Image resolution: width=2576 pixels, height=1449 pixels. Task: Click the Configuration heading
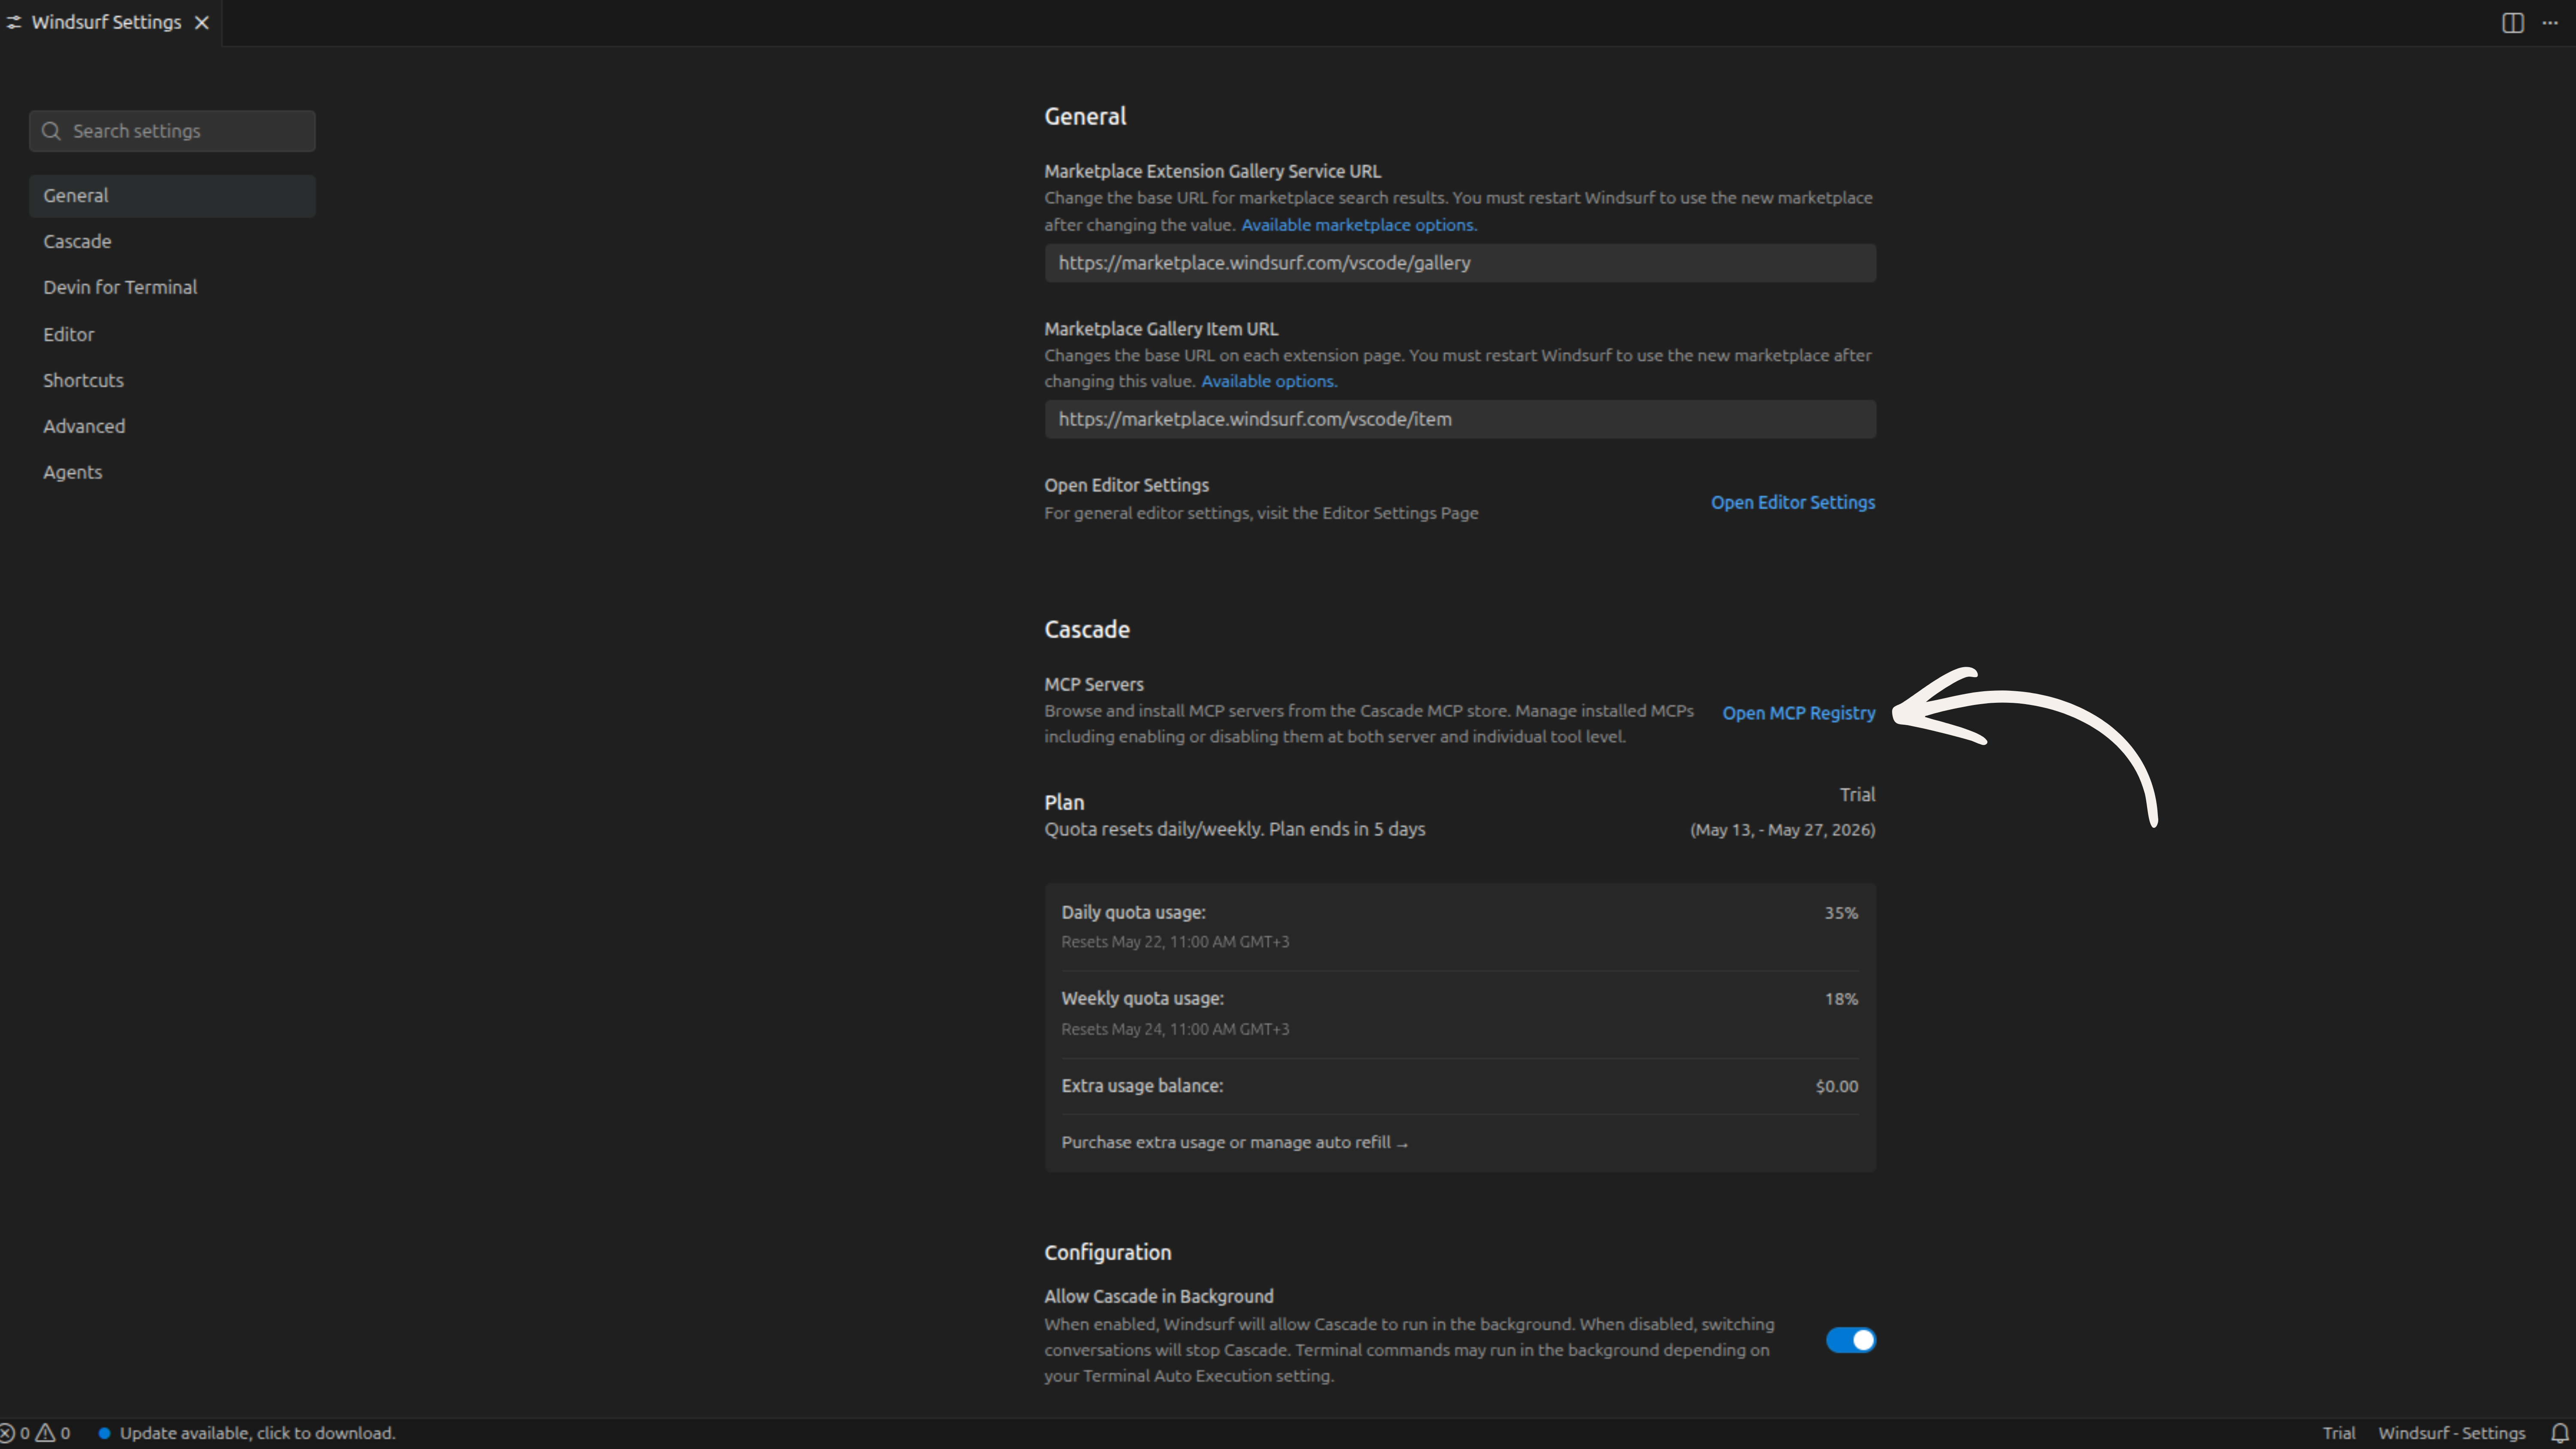pyautogui.click(x=1108, y=1253)
